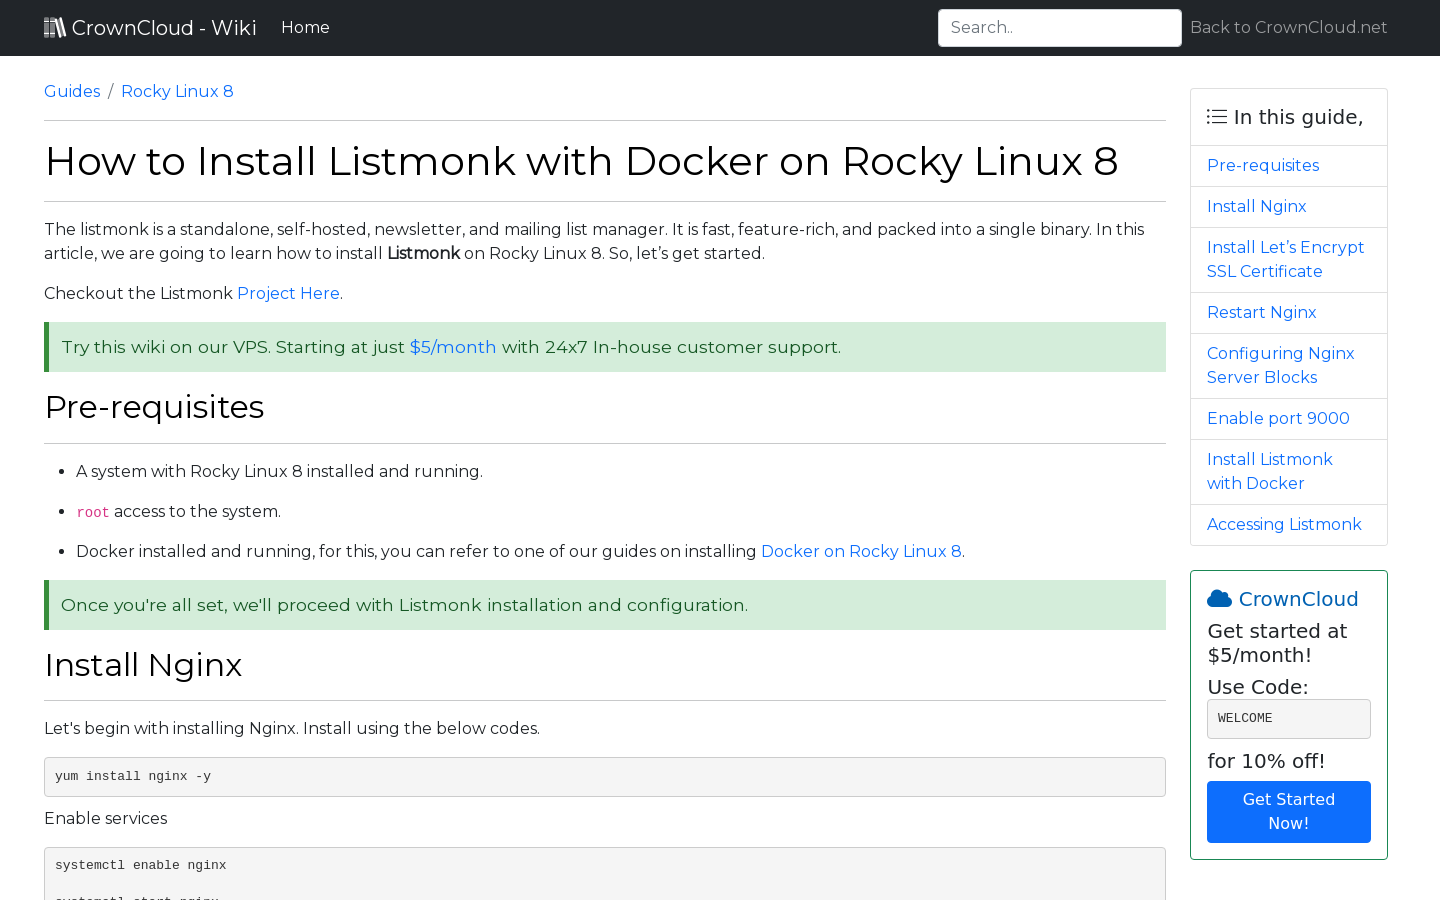Click the list icon beside 'In this guide'
Viewport: 1440px width, 900px height.
pyautogui.click(x=1217, y=116)
